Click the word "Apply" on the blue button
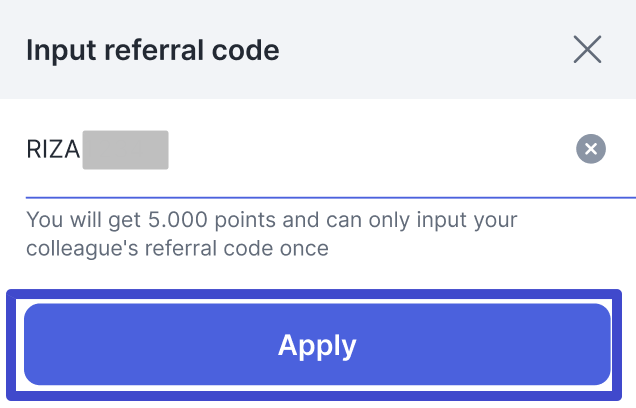Image resolution: width=636 pixels, height=408 pixels. [317, 345]
